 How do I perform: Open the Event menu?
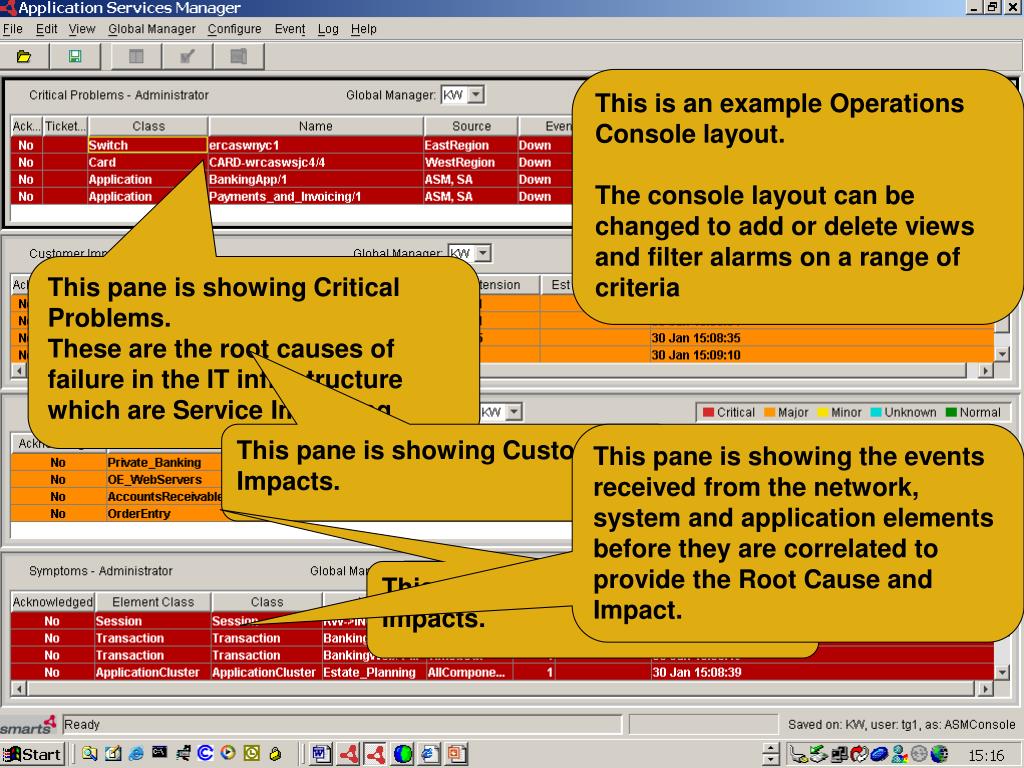point(289,29)
